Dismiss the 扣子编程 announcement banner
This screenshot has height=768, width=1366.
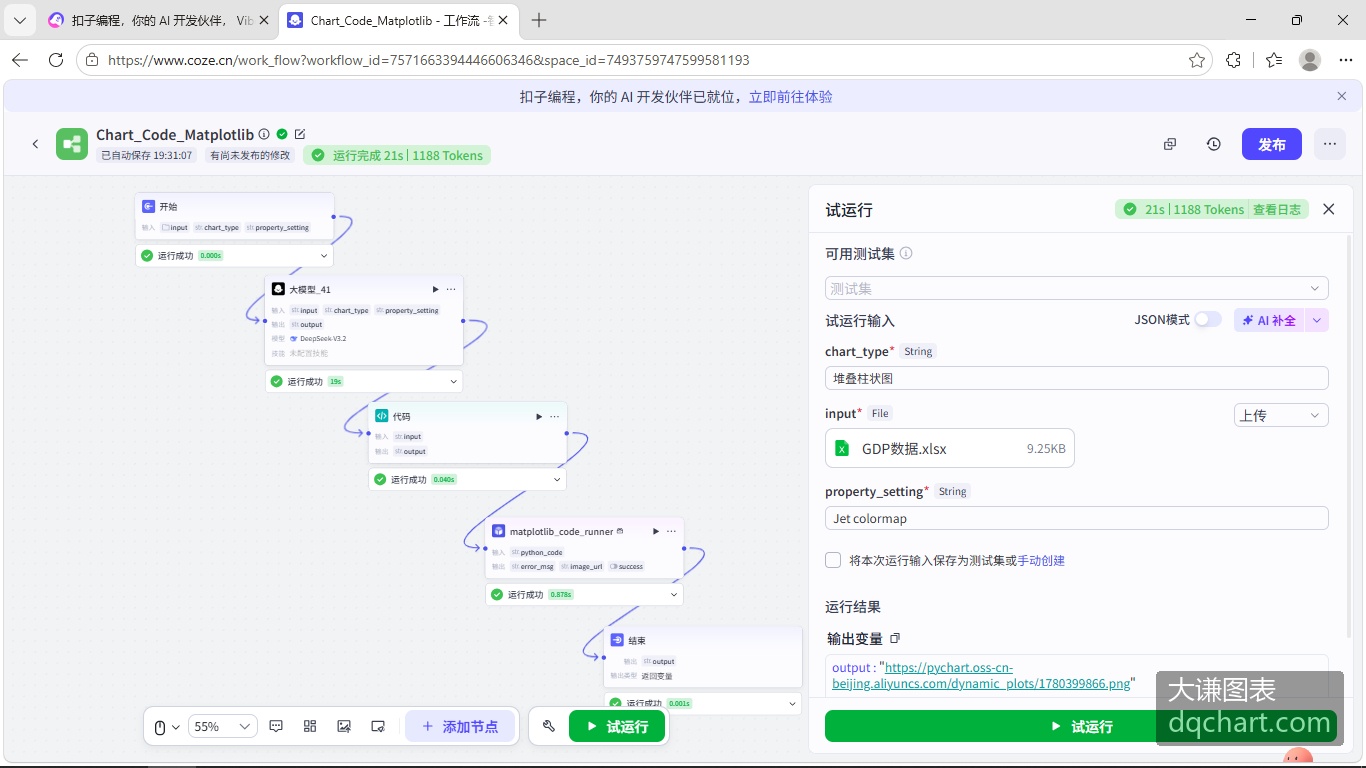click(x=1342, y=96)
